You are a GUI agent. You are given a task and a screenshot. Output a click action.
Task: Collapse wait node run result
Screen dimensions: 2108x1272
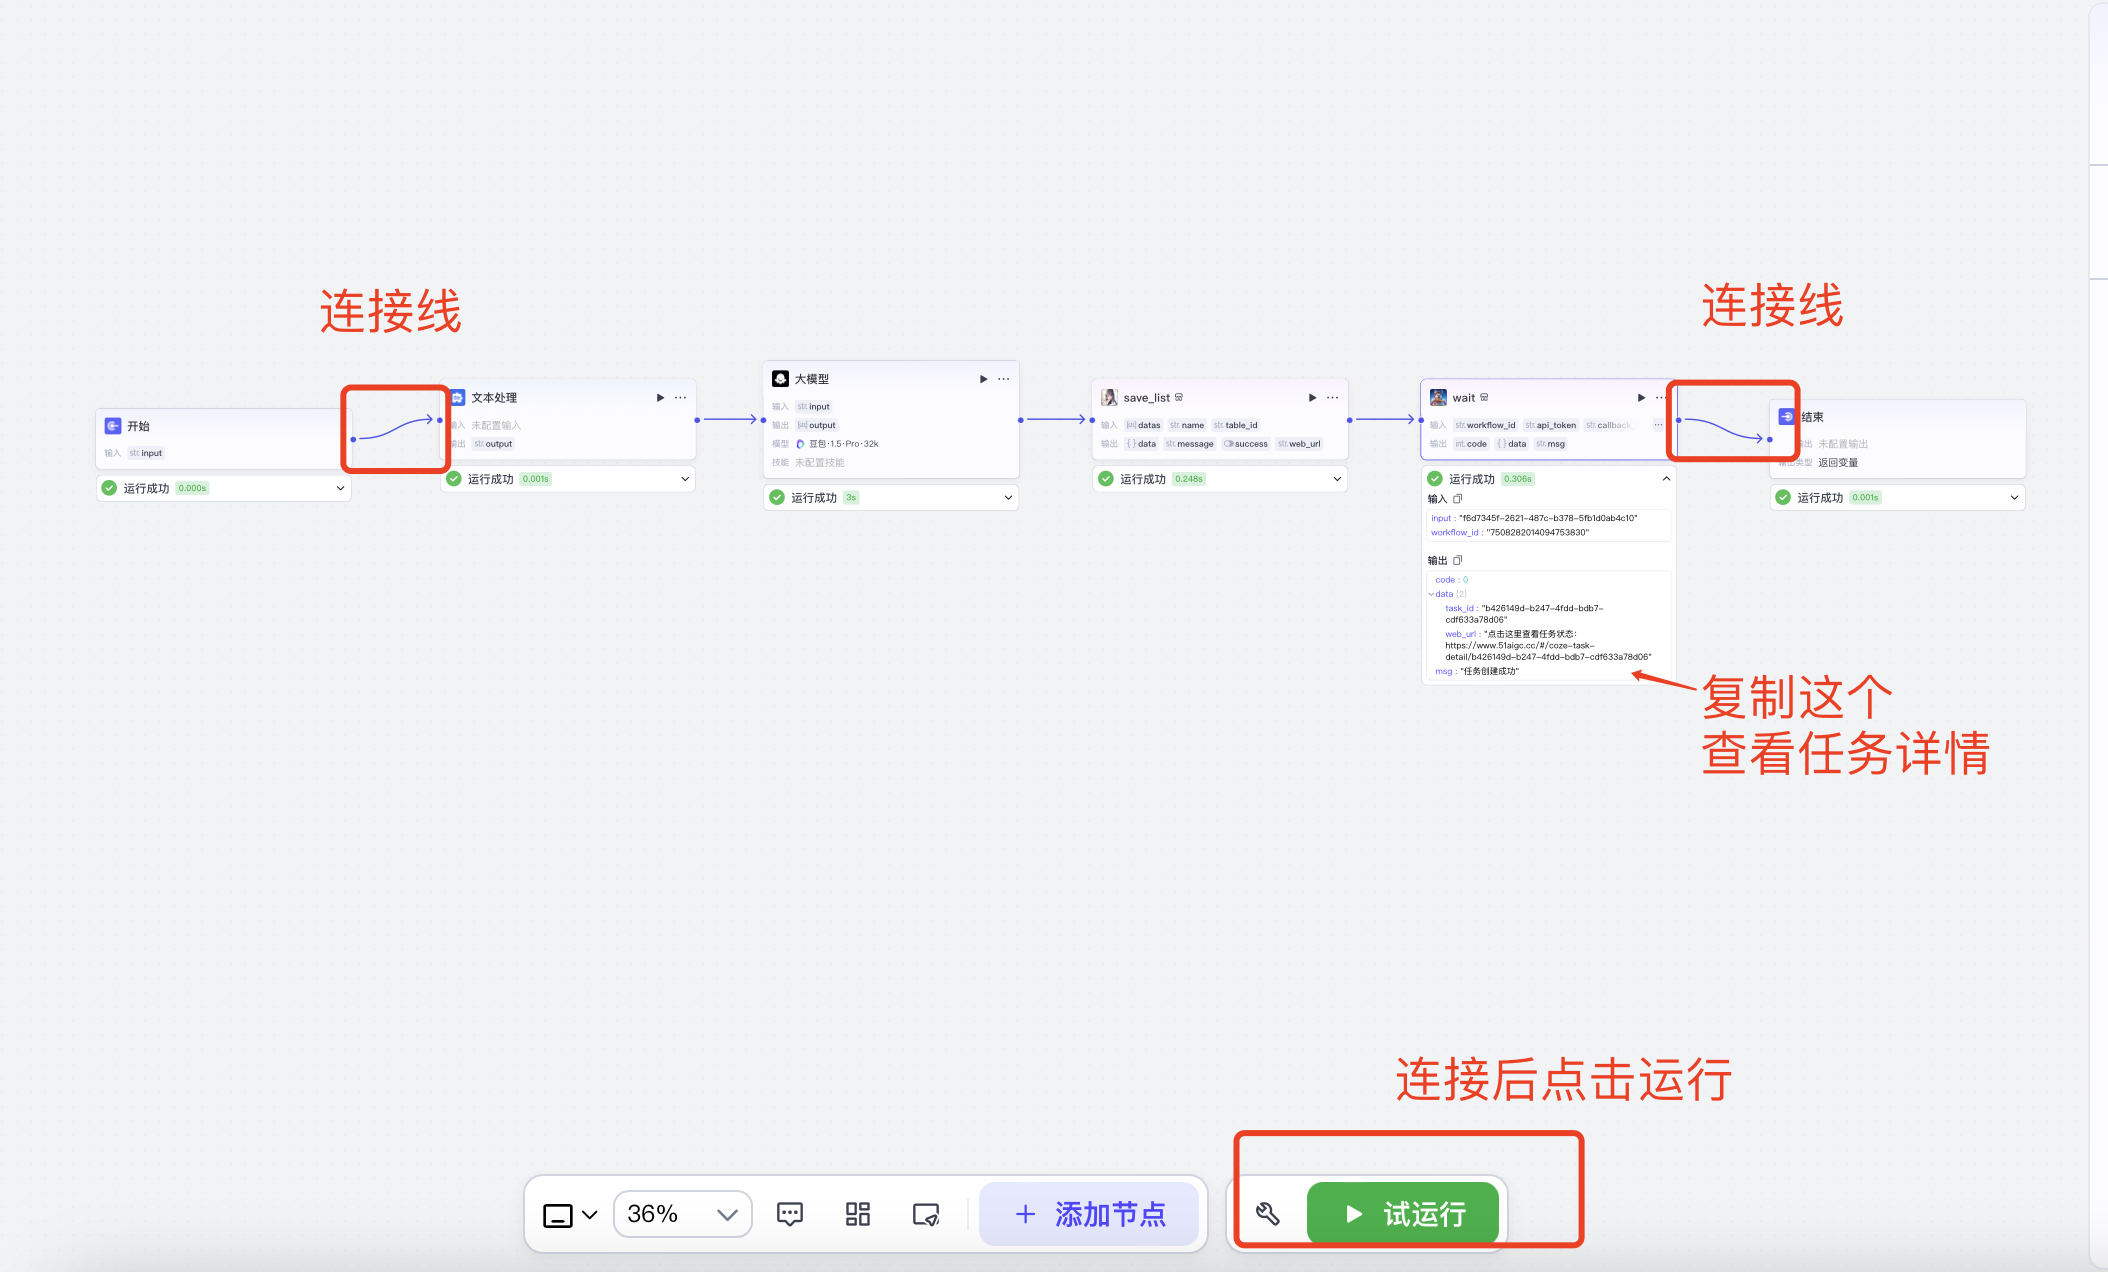pos(1666,479)
